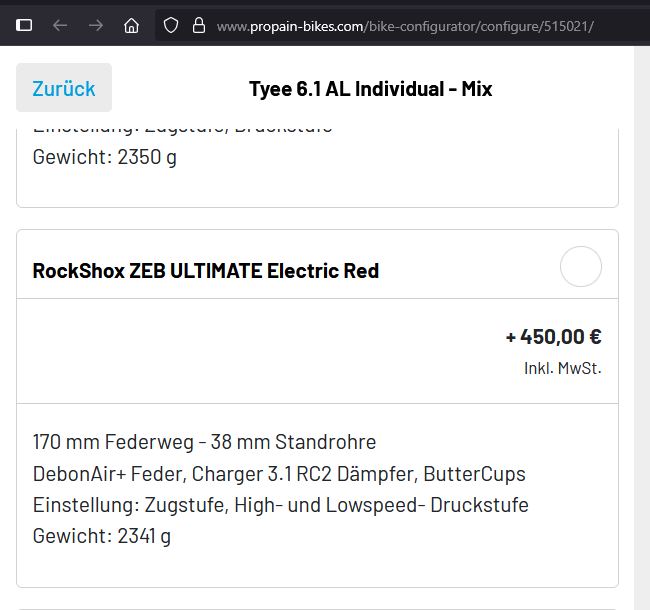The width and height of the screenshot is (650, 610).
Task: Click the + 450,00 € price
Action: (x=553, y=336)
